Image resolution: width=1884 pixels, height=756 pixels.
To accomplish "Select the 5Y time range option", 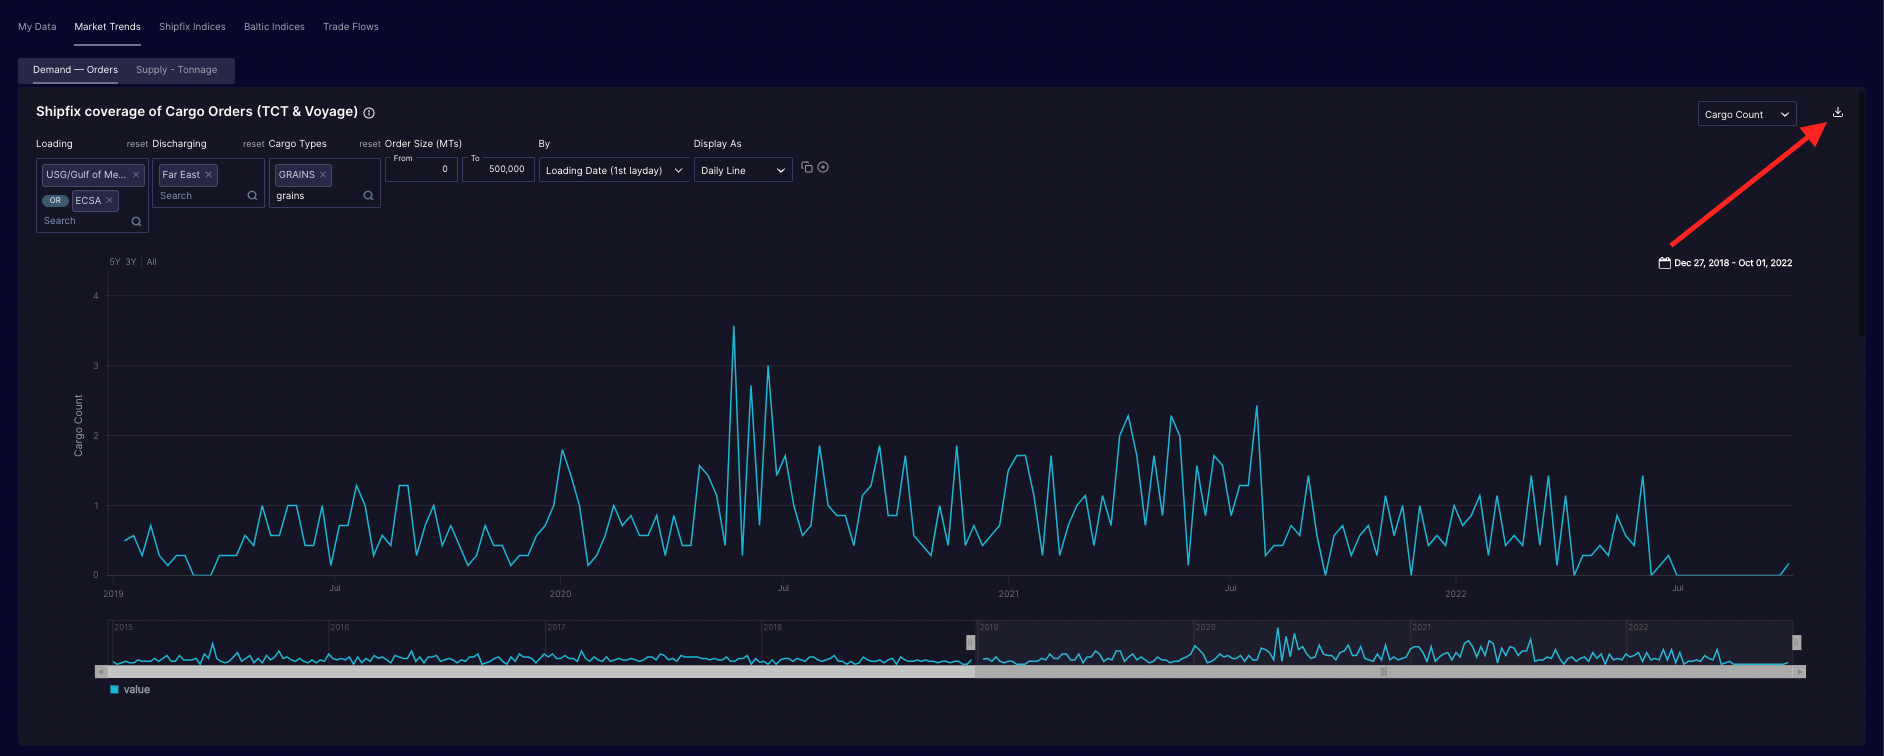I will [x=114, y=262].
